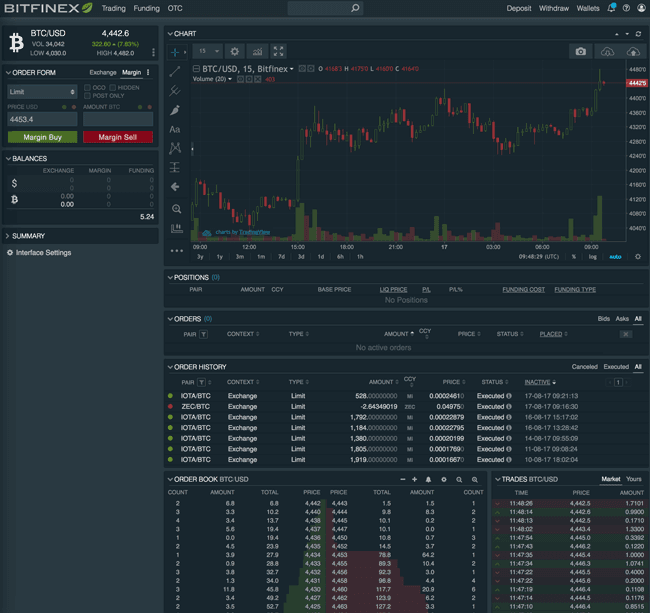Select the pitchfork drawing tool

[175, 90]
